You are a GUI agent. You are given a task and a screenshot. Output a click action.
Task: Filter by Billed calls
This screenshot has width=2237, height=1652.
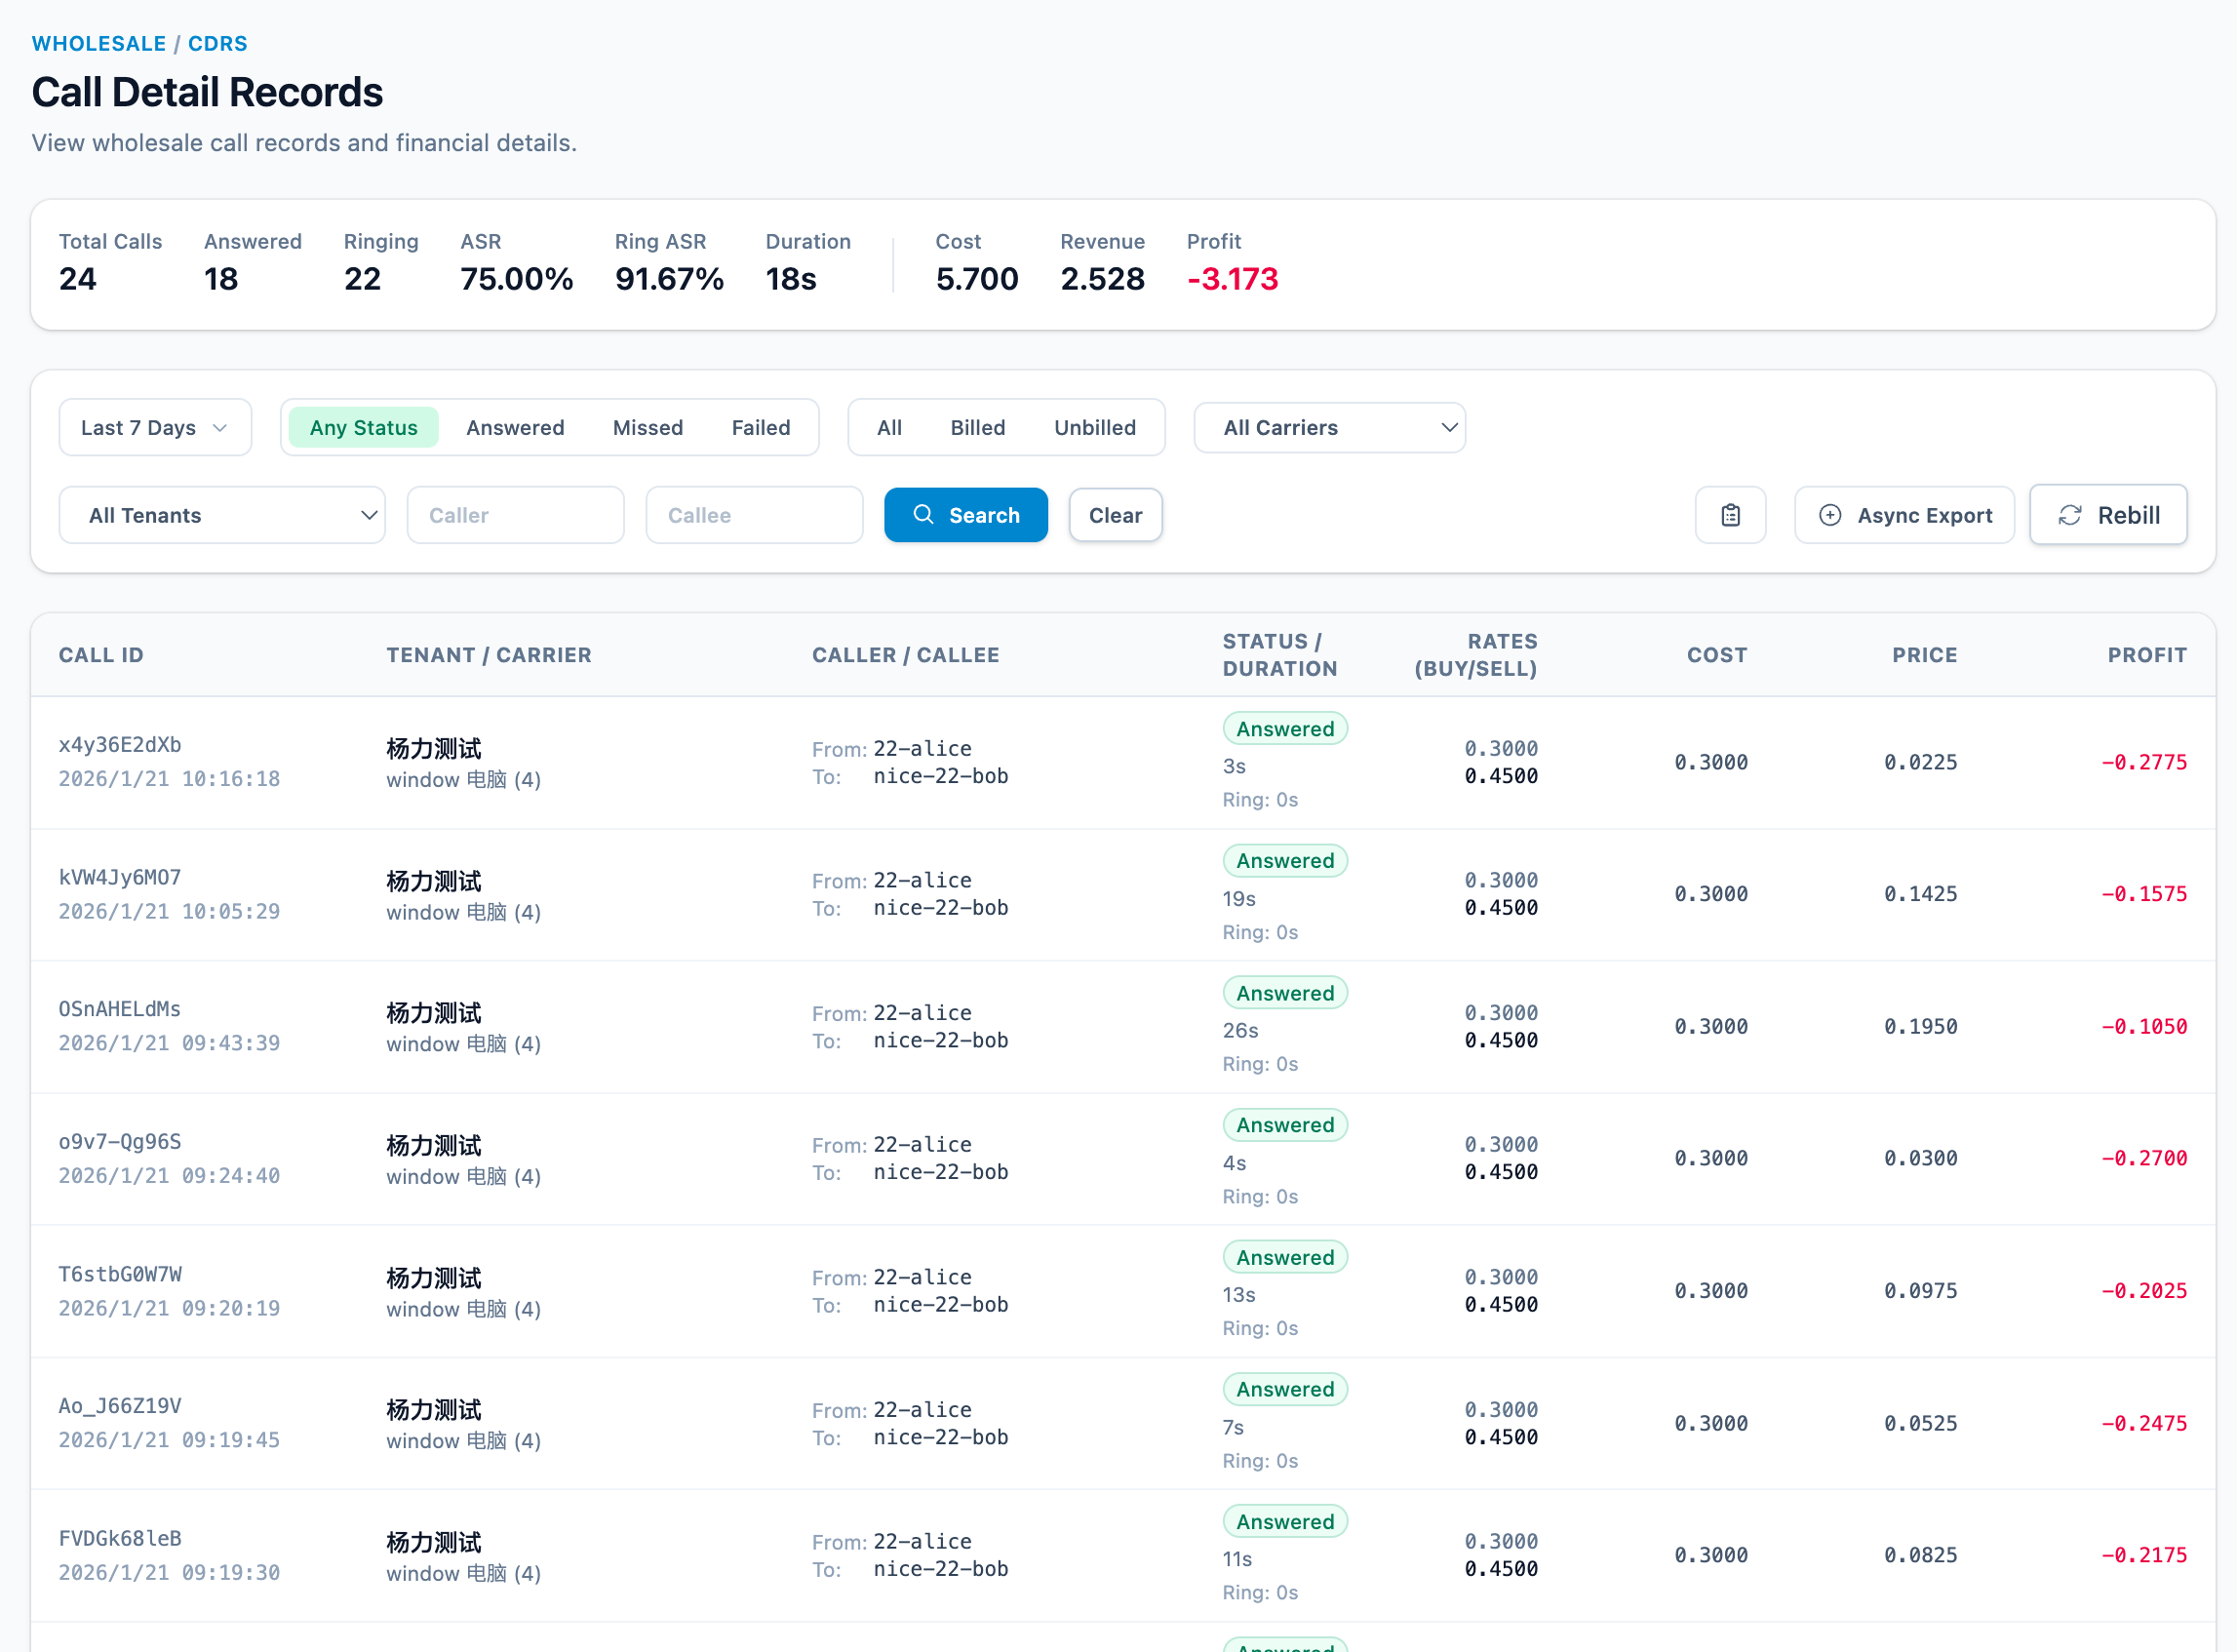click(977, 427)
